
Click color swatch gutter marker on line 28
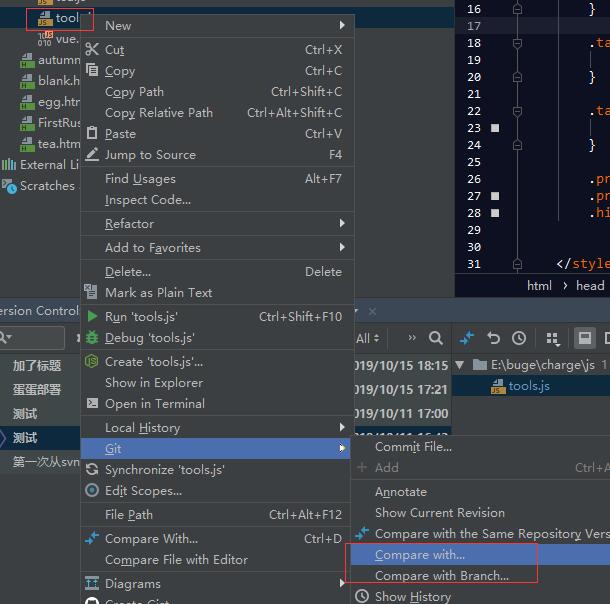tap(495, 213)
